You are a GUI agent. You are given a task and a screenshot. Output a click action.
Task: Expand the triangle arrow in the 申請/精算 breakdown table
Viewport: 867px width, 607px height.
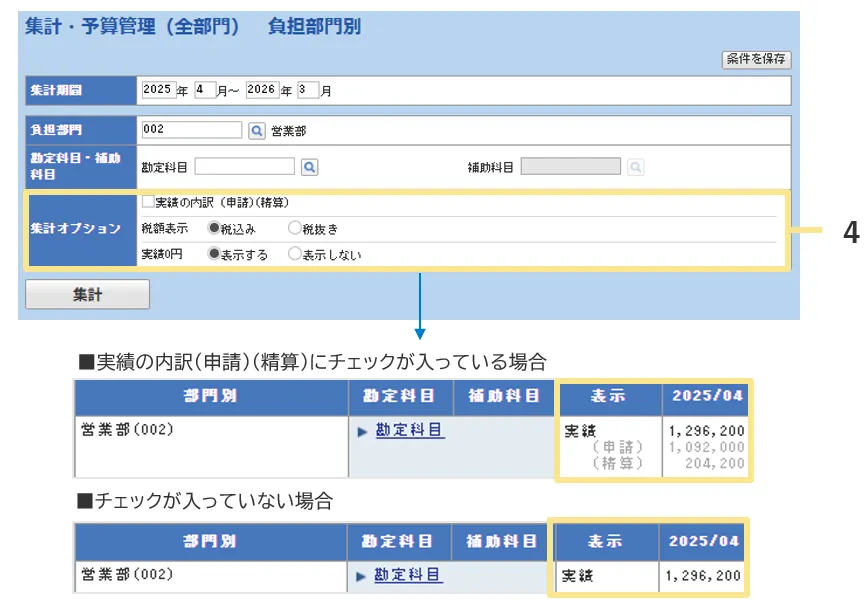362,431
